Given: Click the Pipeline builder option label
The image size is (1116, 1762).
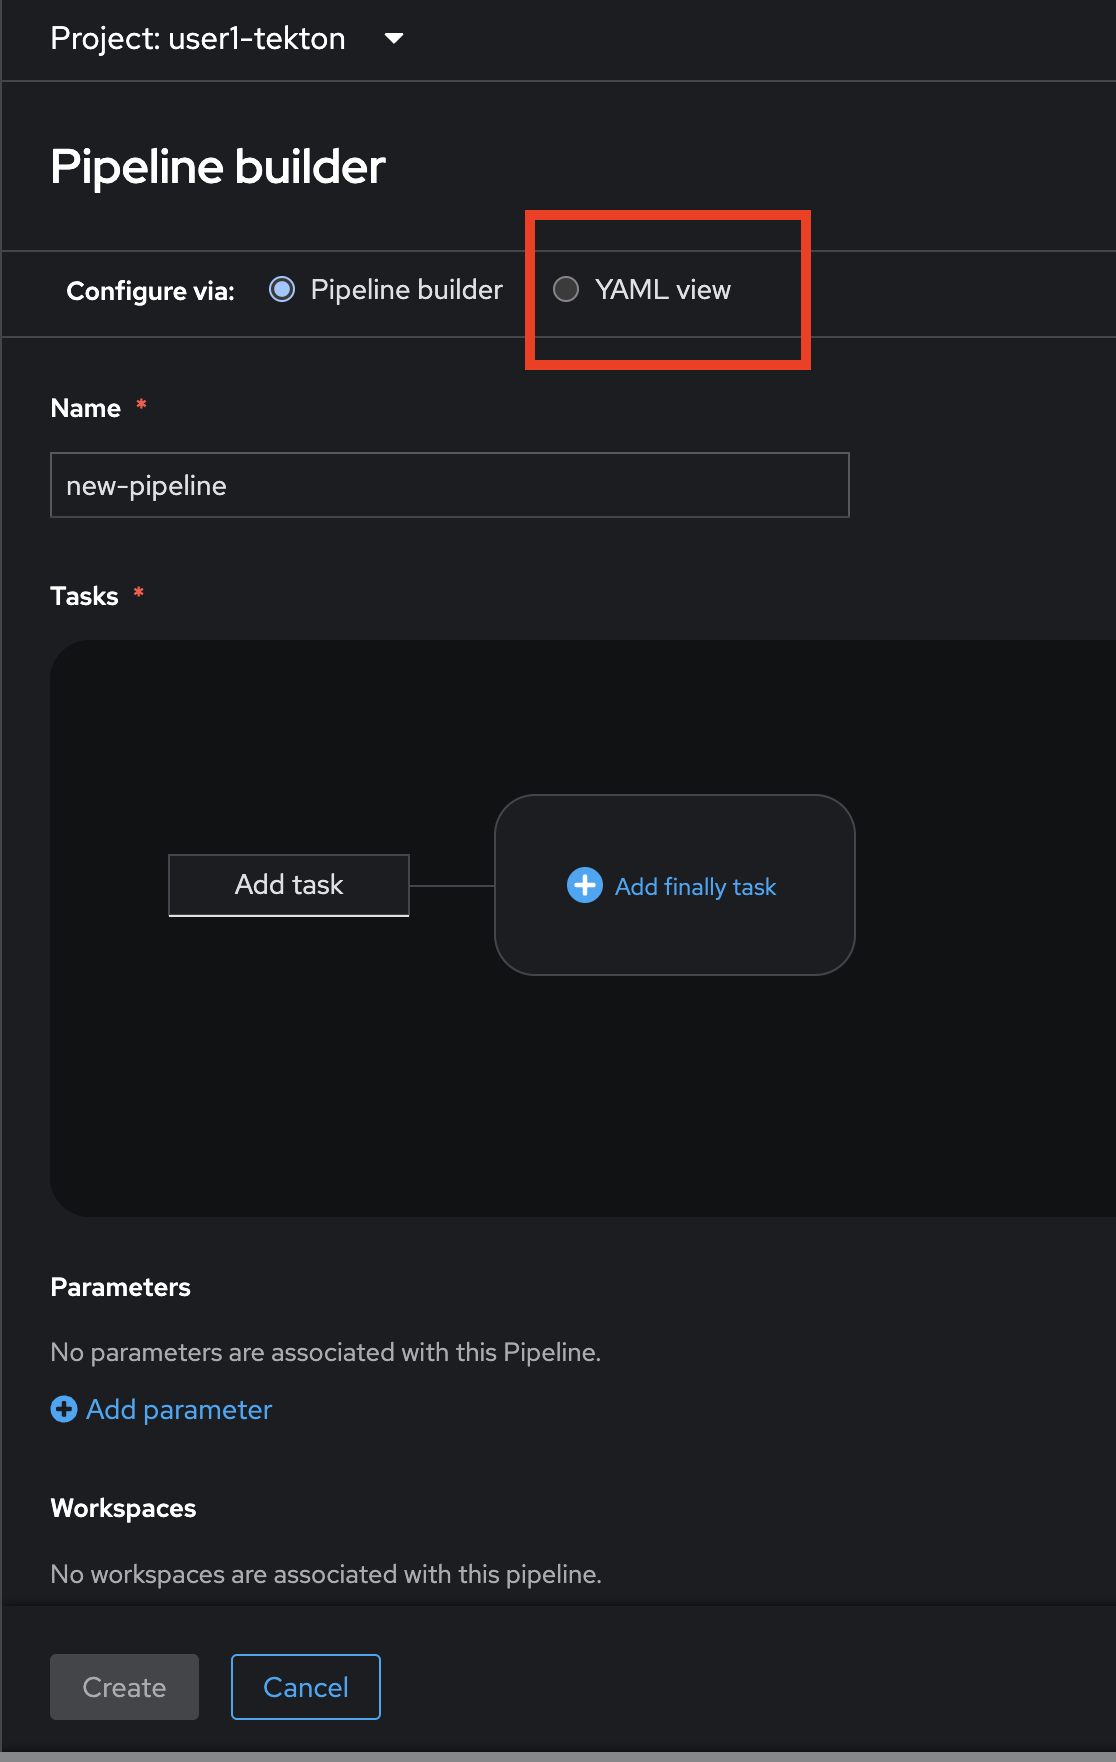Looking at the screenshot, I should 407,289.
